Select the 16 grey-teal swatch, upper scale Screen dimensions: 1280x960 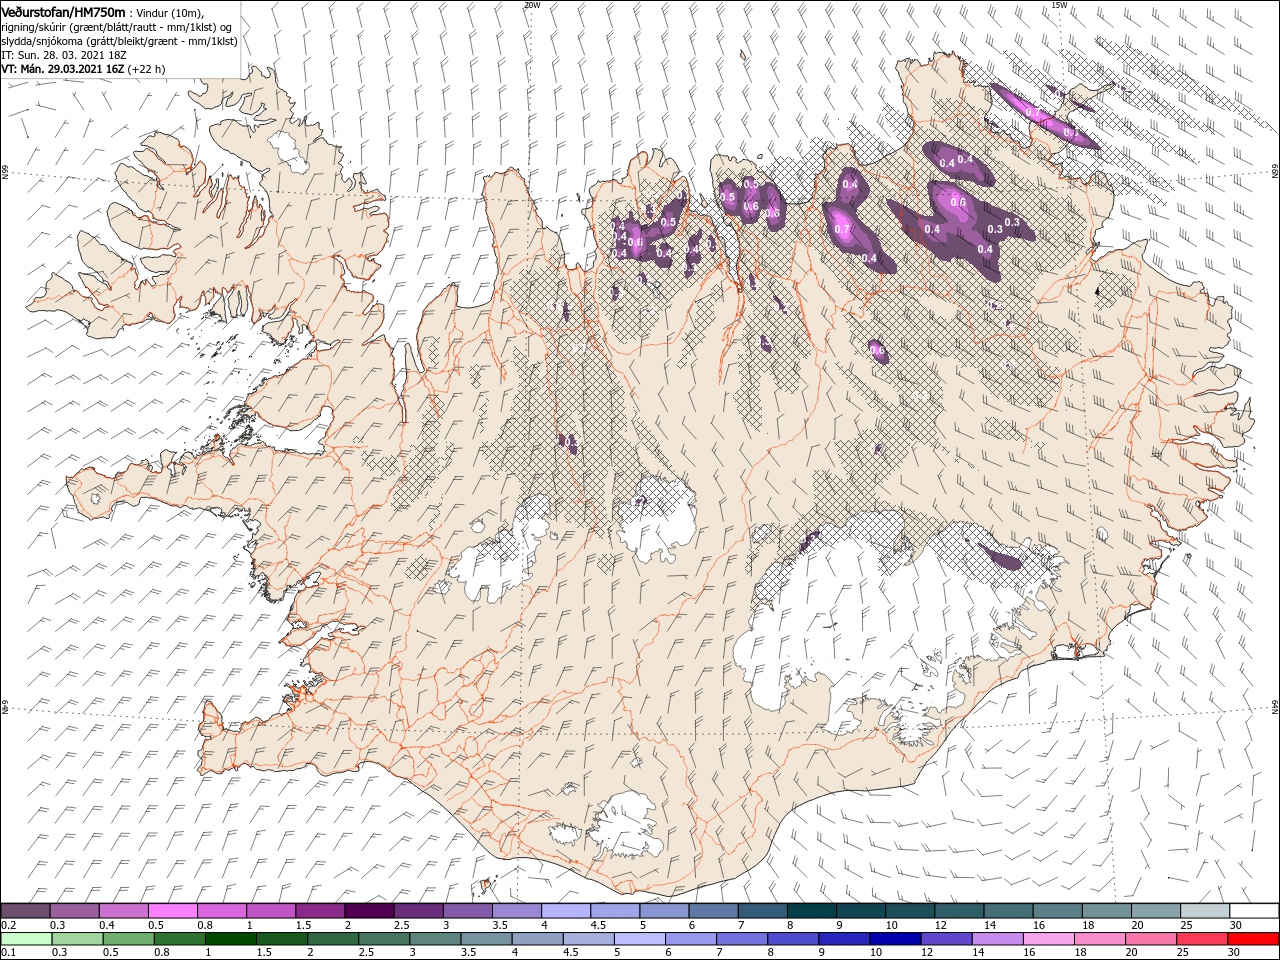pos(1058,911)
